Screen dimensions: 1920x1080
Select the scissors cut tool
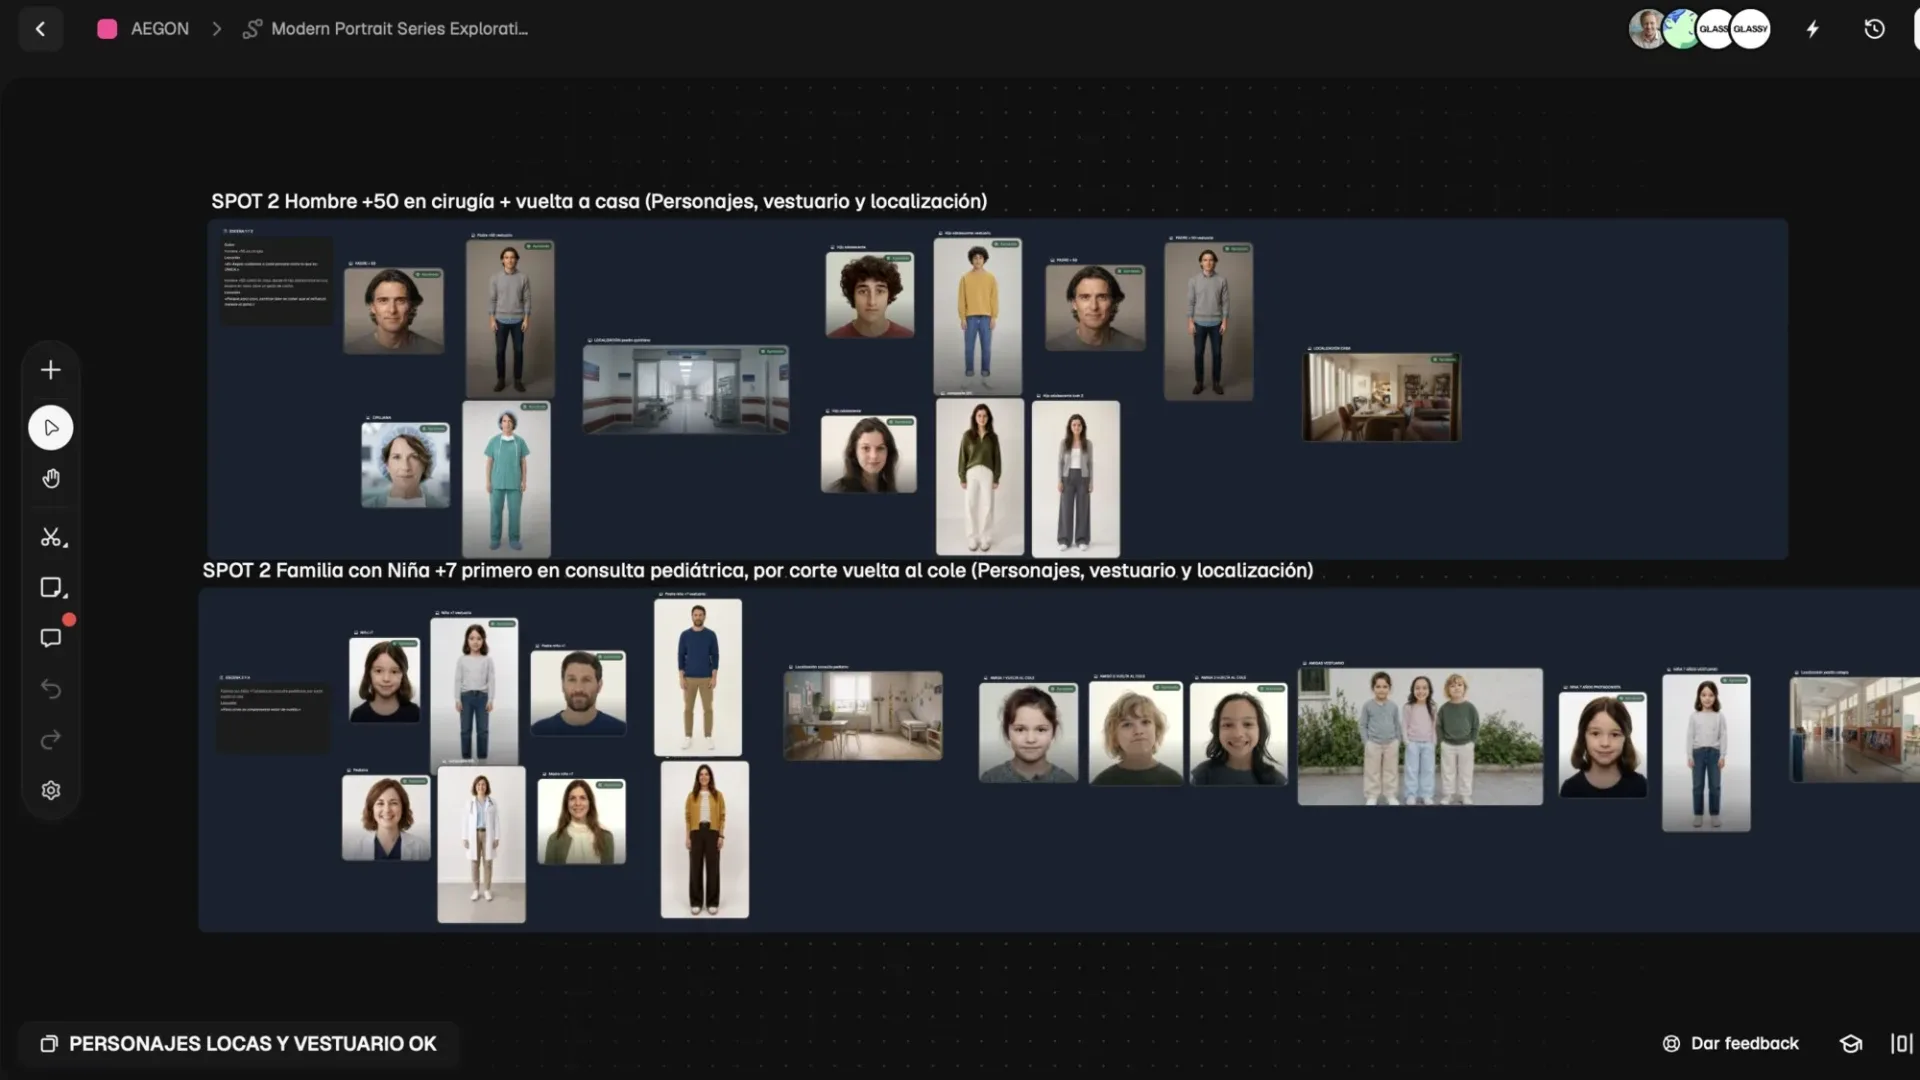coord(52,538)
